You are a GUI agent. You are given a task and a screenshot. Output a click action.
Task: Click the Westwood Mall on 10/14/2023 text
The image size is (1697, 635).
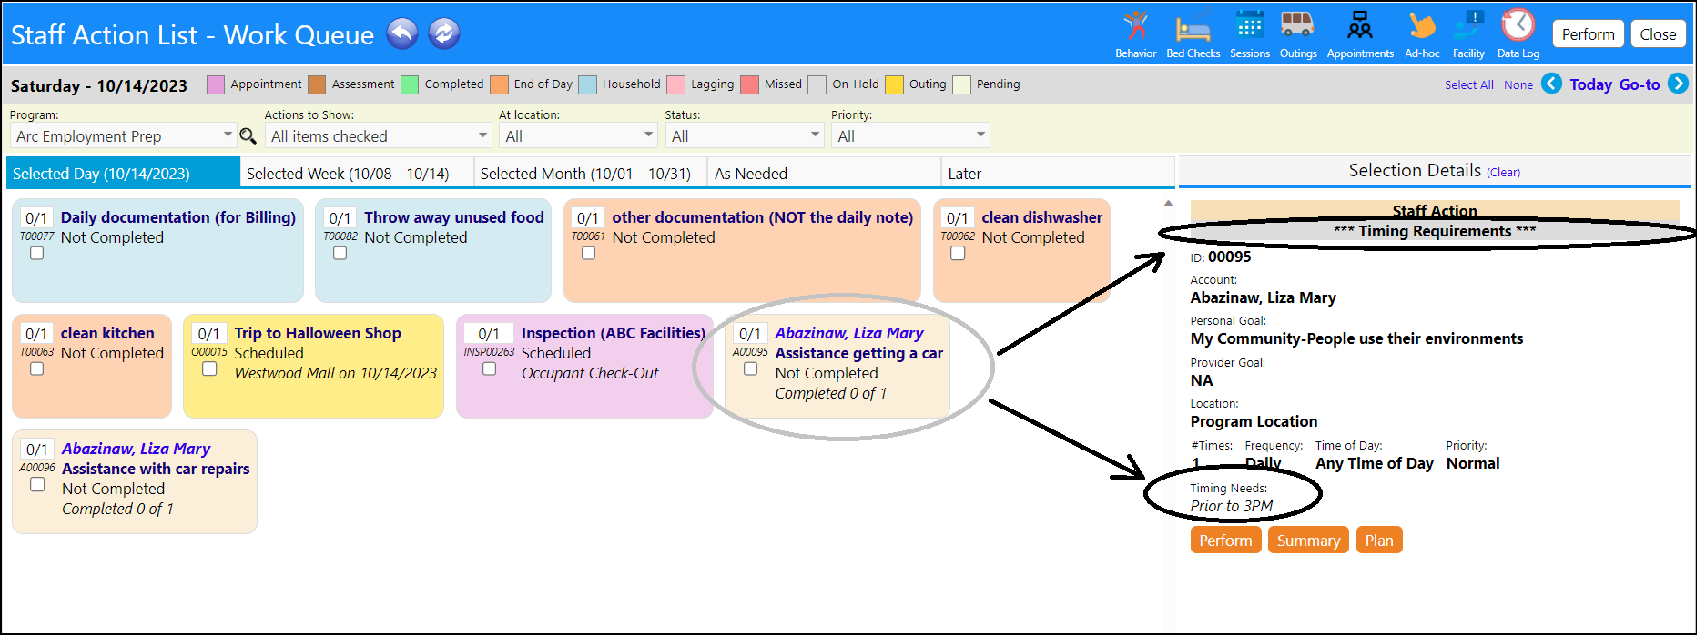click(336, 373)
